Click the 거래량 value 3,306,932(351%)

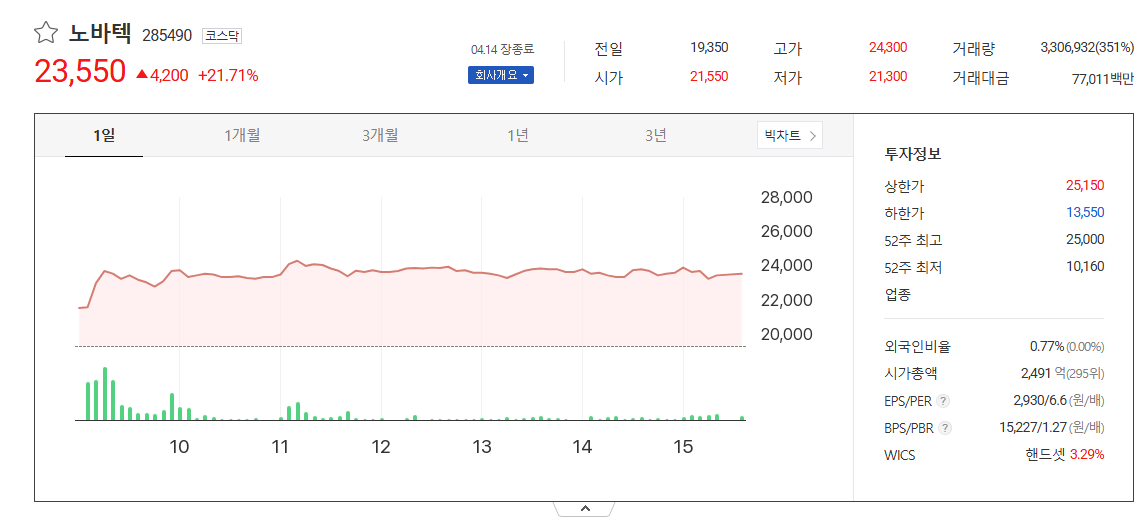click(x=1087, y=47)
